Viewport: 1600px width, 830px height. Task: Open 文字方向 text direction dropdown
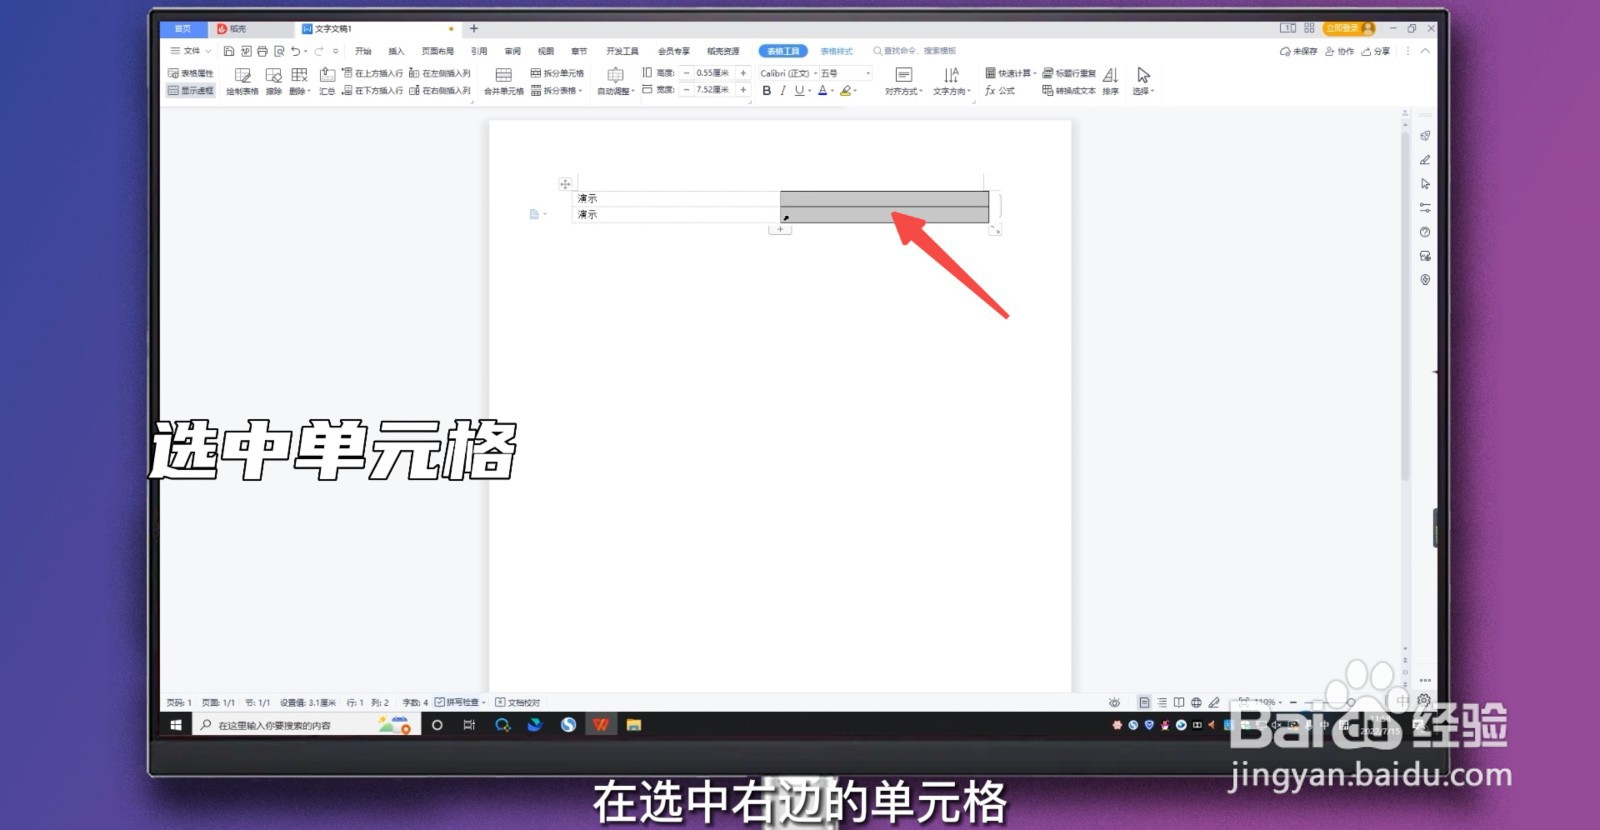point(951,81)
